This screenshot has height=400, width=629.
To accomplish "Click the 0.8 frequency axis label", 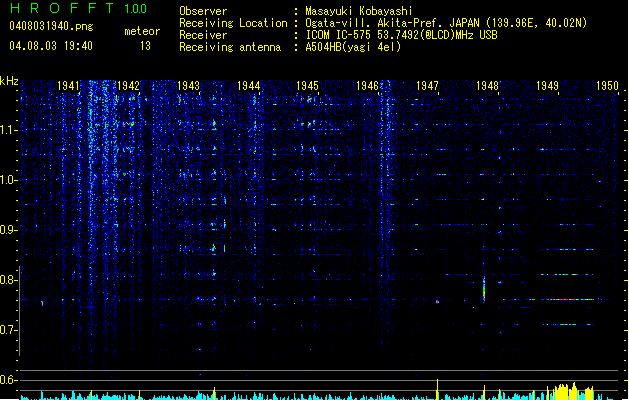I will (x=8, y=280).
